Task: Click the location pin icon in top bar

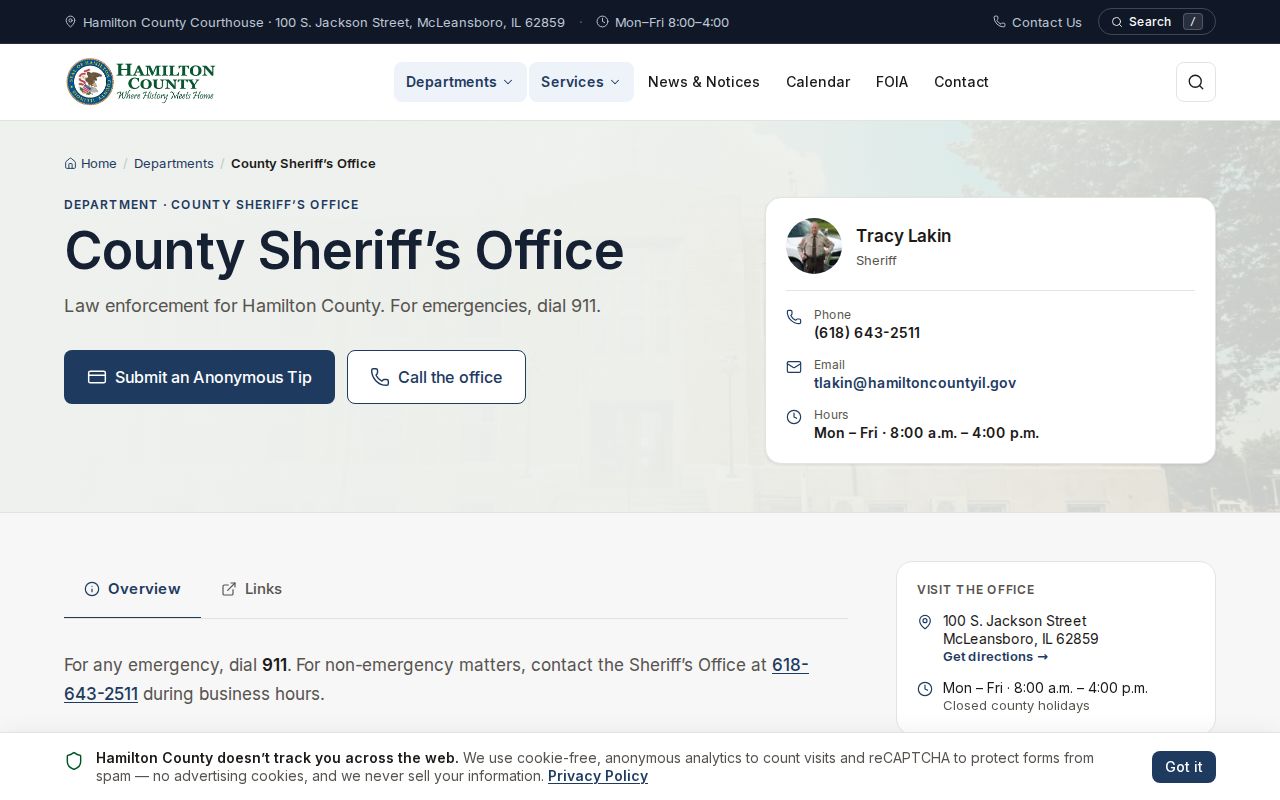Action: pyautogui.click(x=71, y=22)
